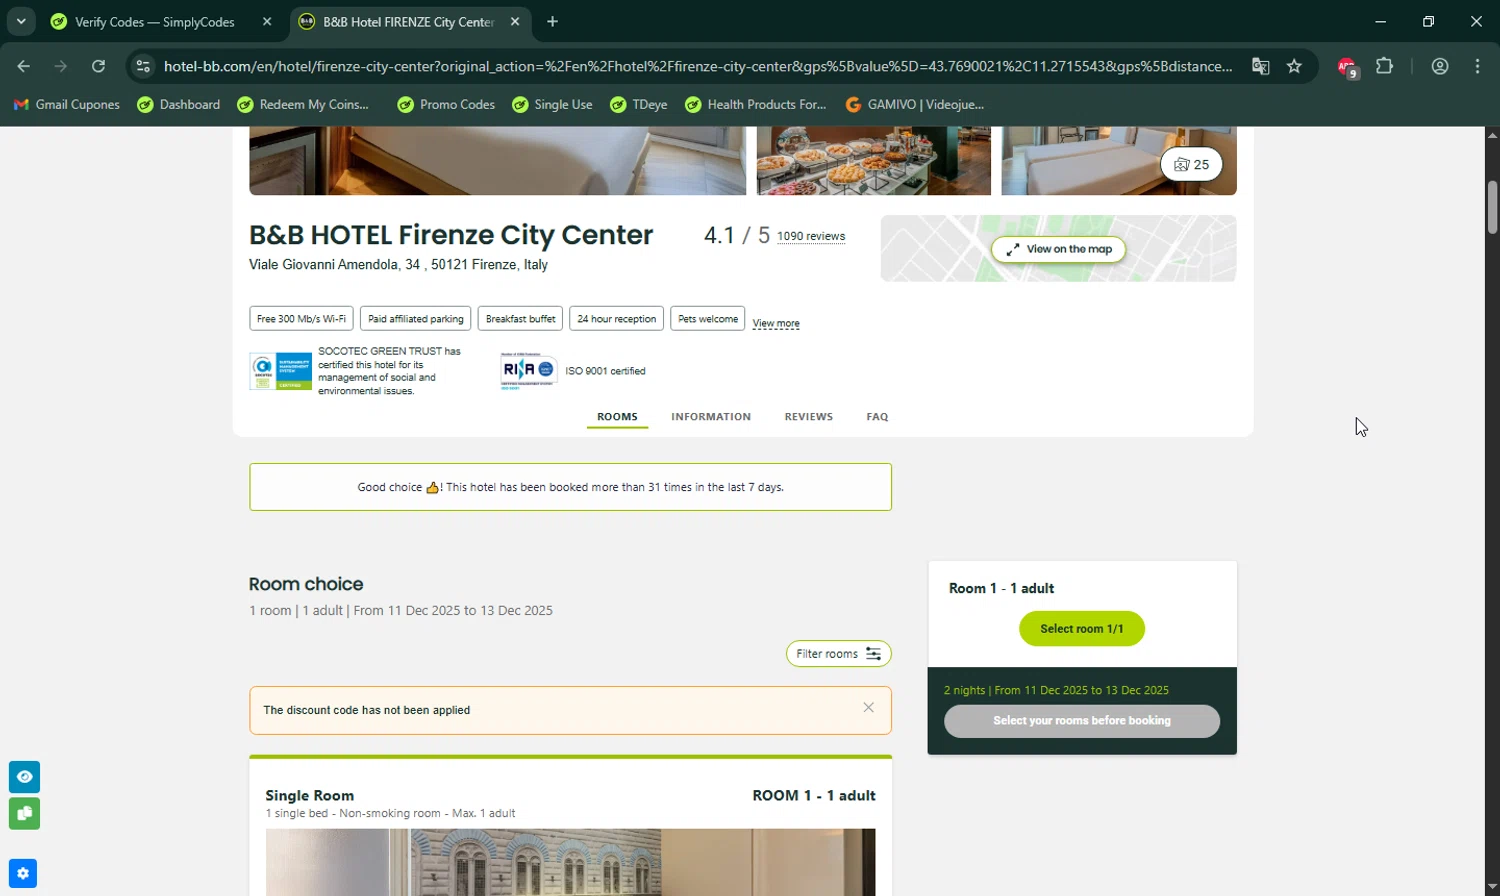The height and width of the screenshot is (896, 1500).
Task: Reload the current page
Action: click(x=98, y=66)
